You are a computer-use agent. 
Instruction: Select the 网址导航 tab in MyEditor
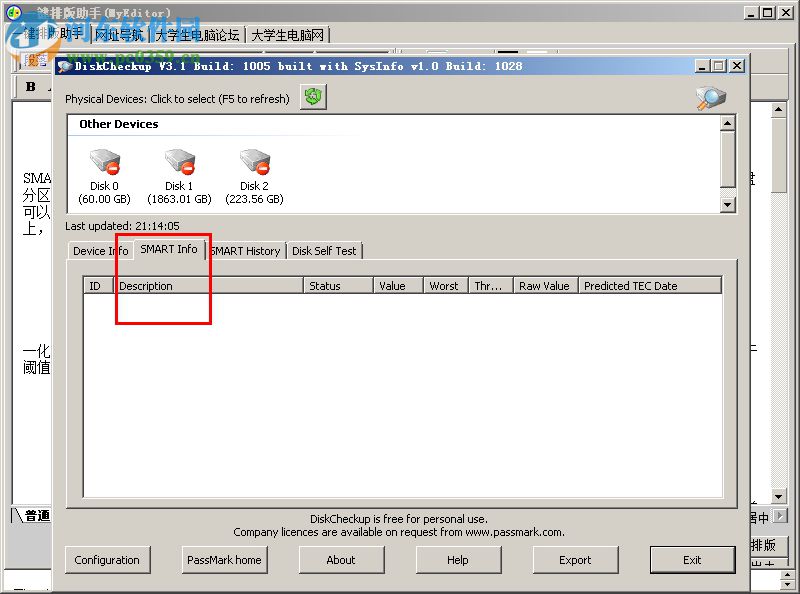click(118, 34)
